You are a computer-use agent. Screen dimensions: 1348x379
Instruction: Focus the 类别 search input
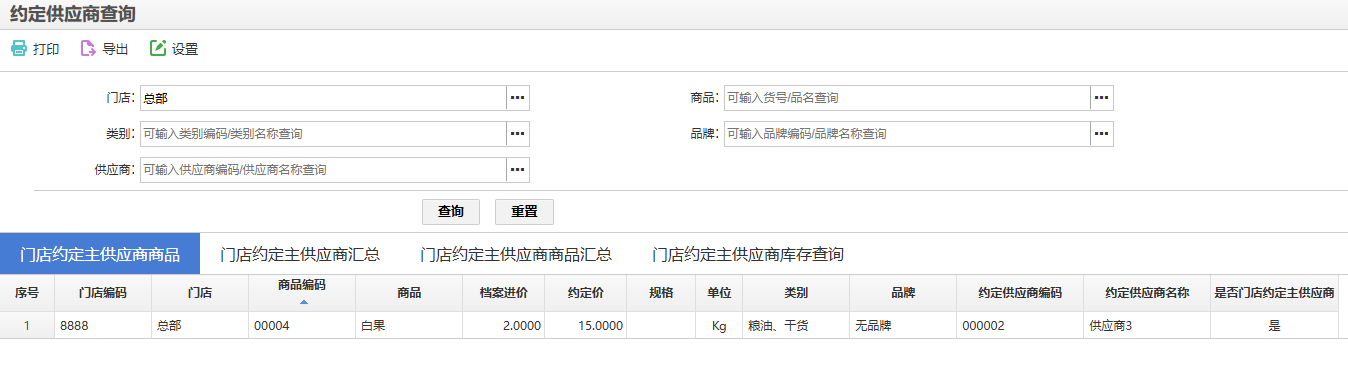tap(323, 134)
